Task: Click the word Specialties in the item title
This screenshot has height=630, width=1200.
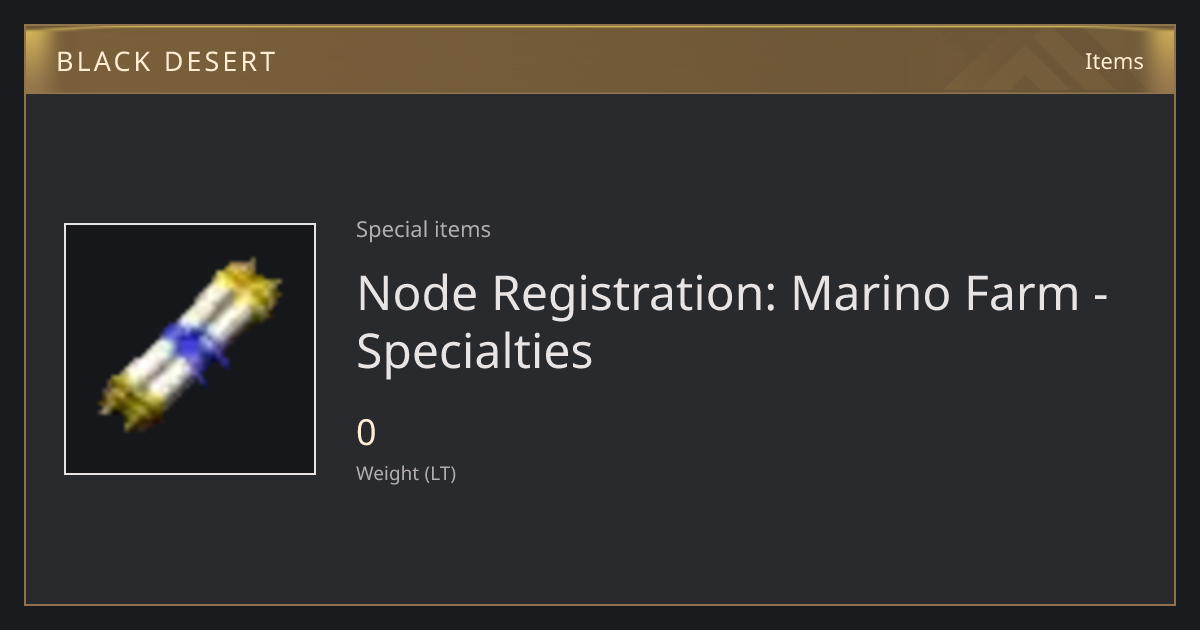Action: (x=475, y=352)
